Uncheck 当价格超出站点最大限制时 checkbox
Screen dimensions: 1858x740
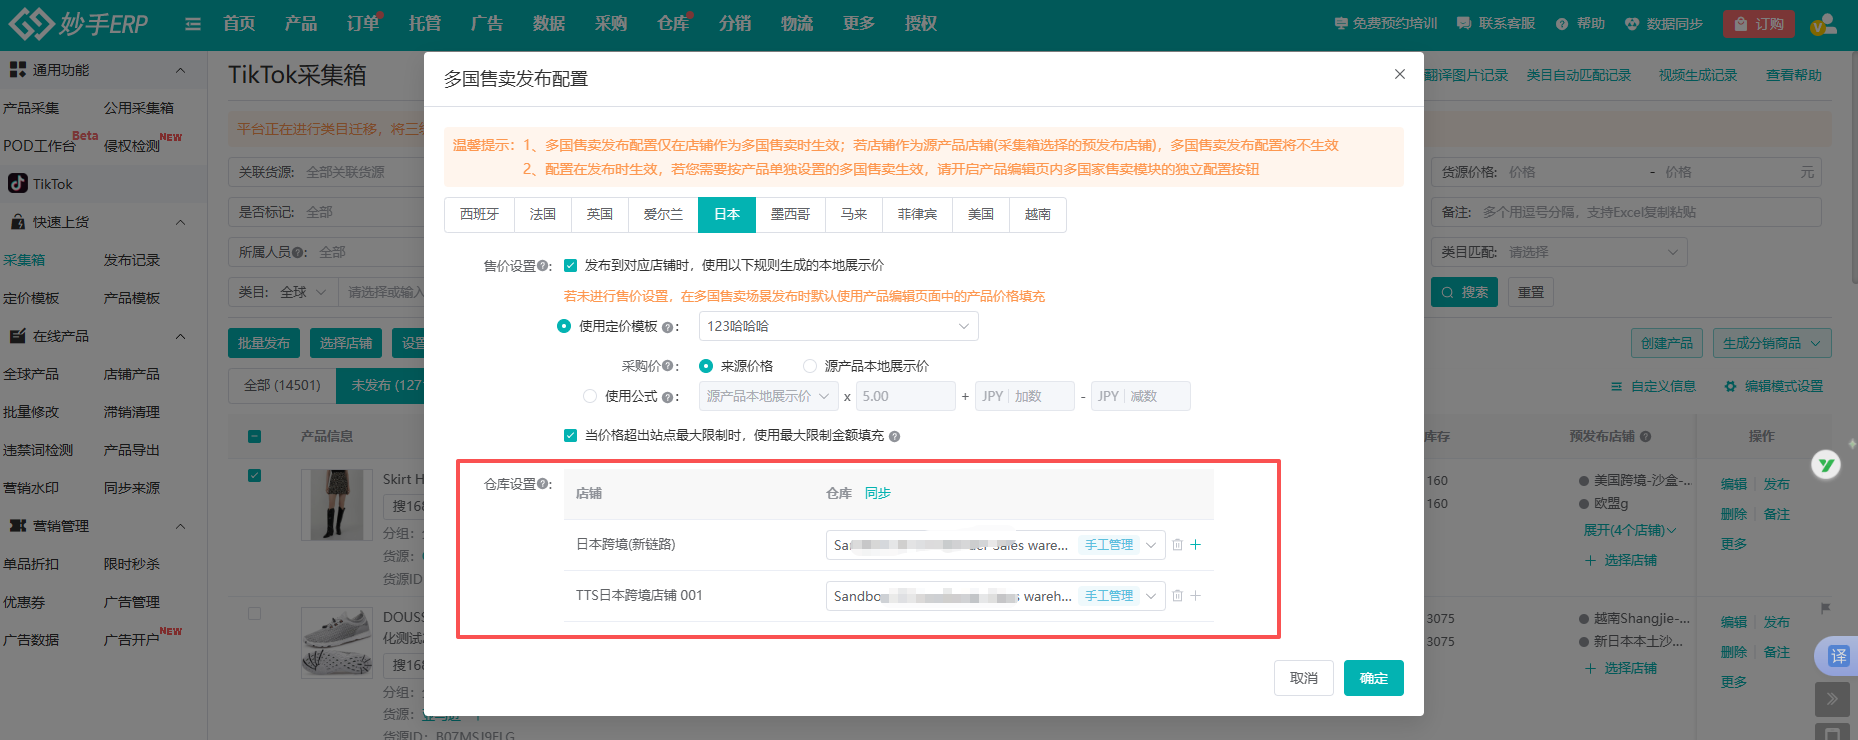(x=570, y=435)
